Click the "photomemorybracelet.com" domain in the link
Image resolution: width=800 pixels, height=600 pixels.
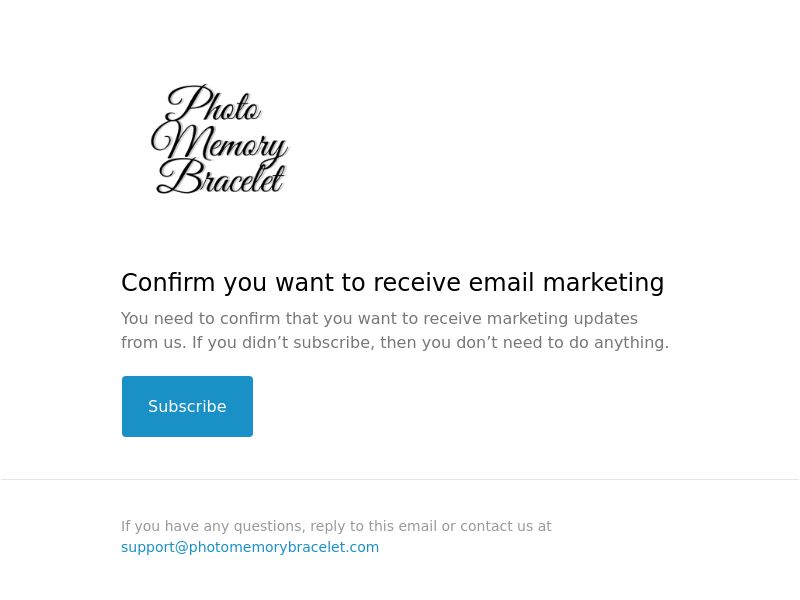(x=284, y=547)
